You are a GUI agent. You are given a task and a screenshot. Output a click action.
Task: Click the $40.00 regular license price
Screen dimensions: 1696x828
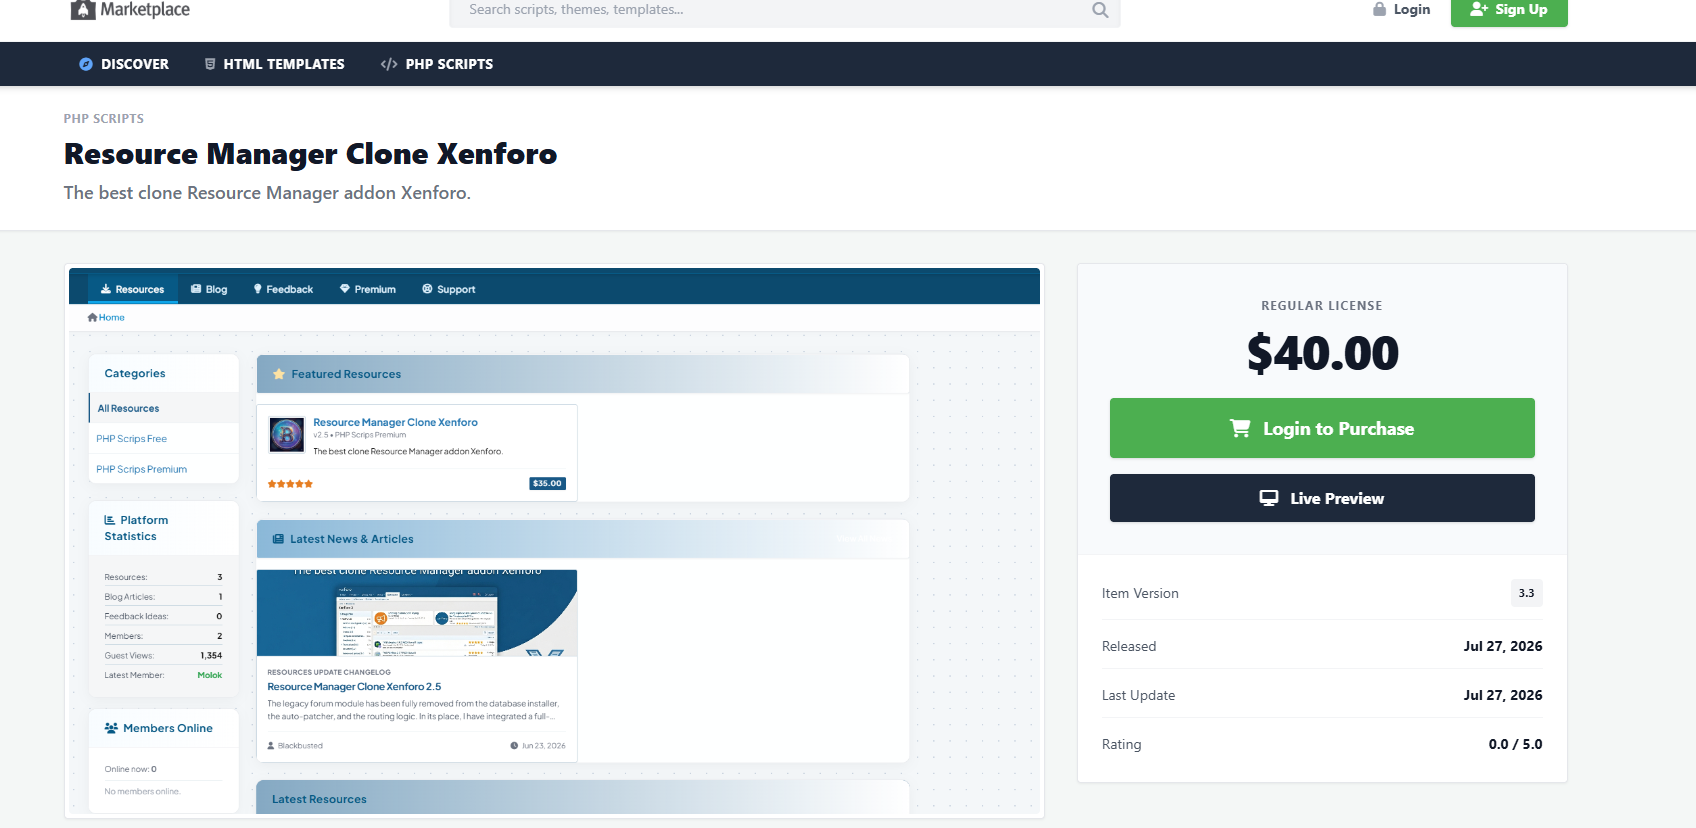[x=1322, y=353]
